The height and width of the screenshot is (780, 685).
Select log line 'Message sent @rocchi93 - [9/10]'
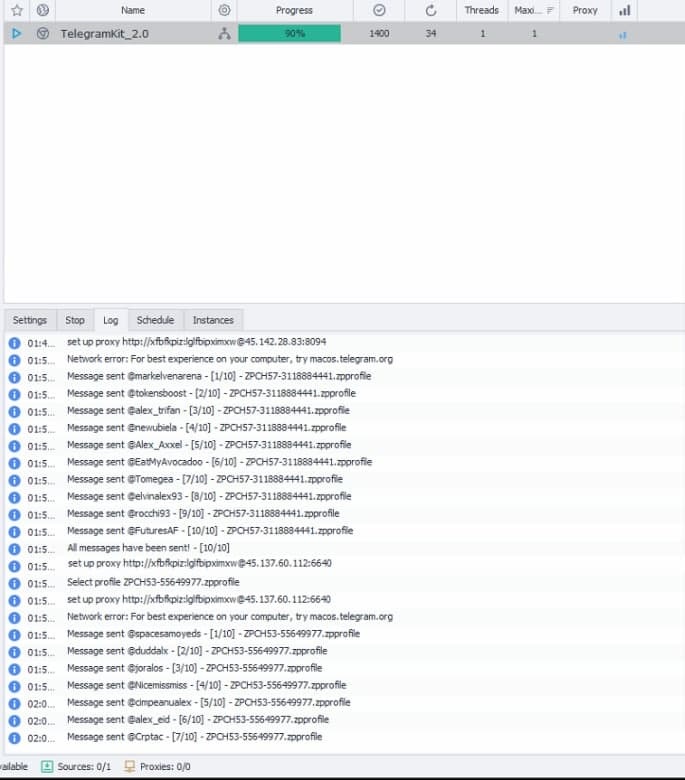point(203,513)
